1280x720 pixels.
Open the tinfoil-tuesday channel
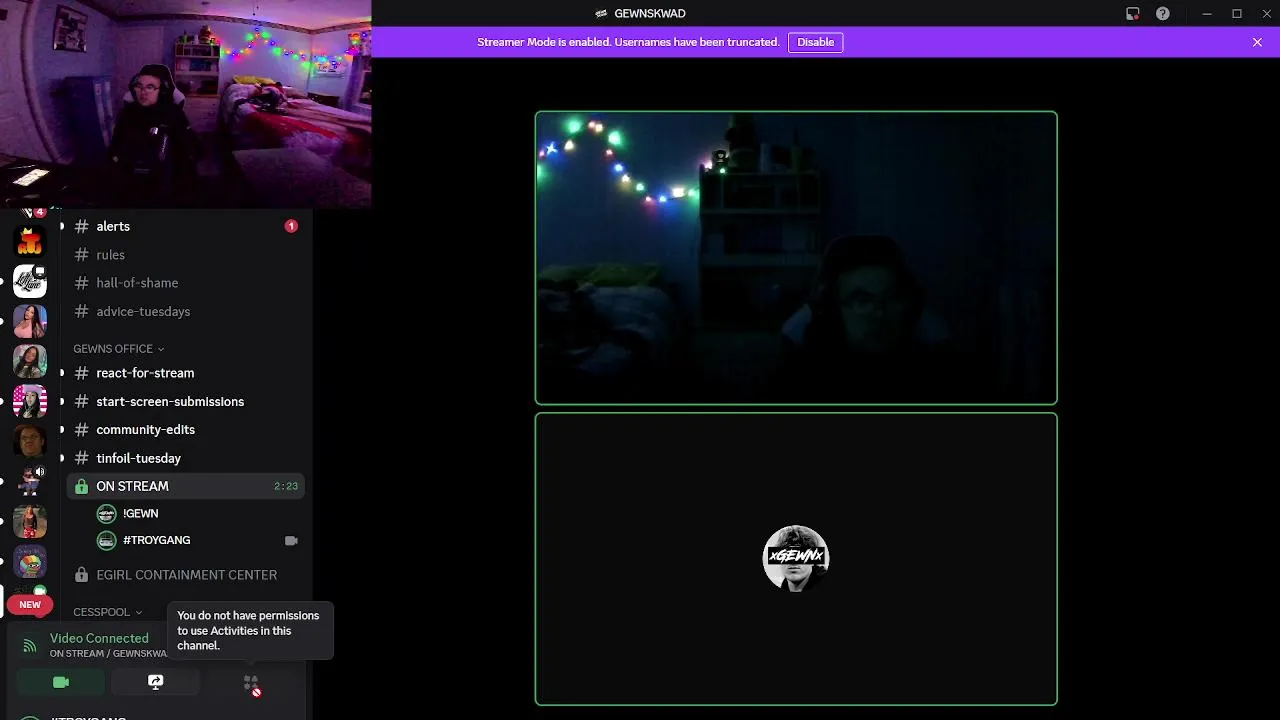click(x=186, y=458)
